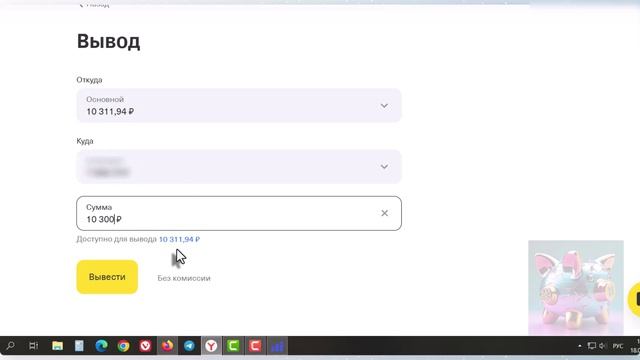Switch to Firefox in the taskbar
The width and height of the screenshot is (640, 360).
[x=167, y=346]
